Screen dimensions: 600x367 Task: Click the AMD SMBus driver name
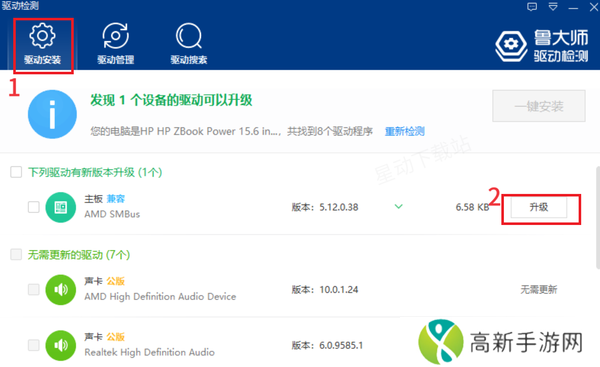tap(112, 214)
